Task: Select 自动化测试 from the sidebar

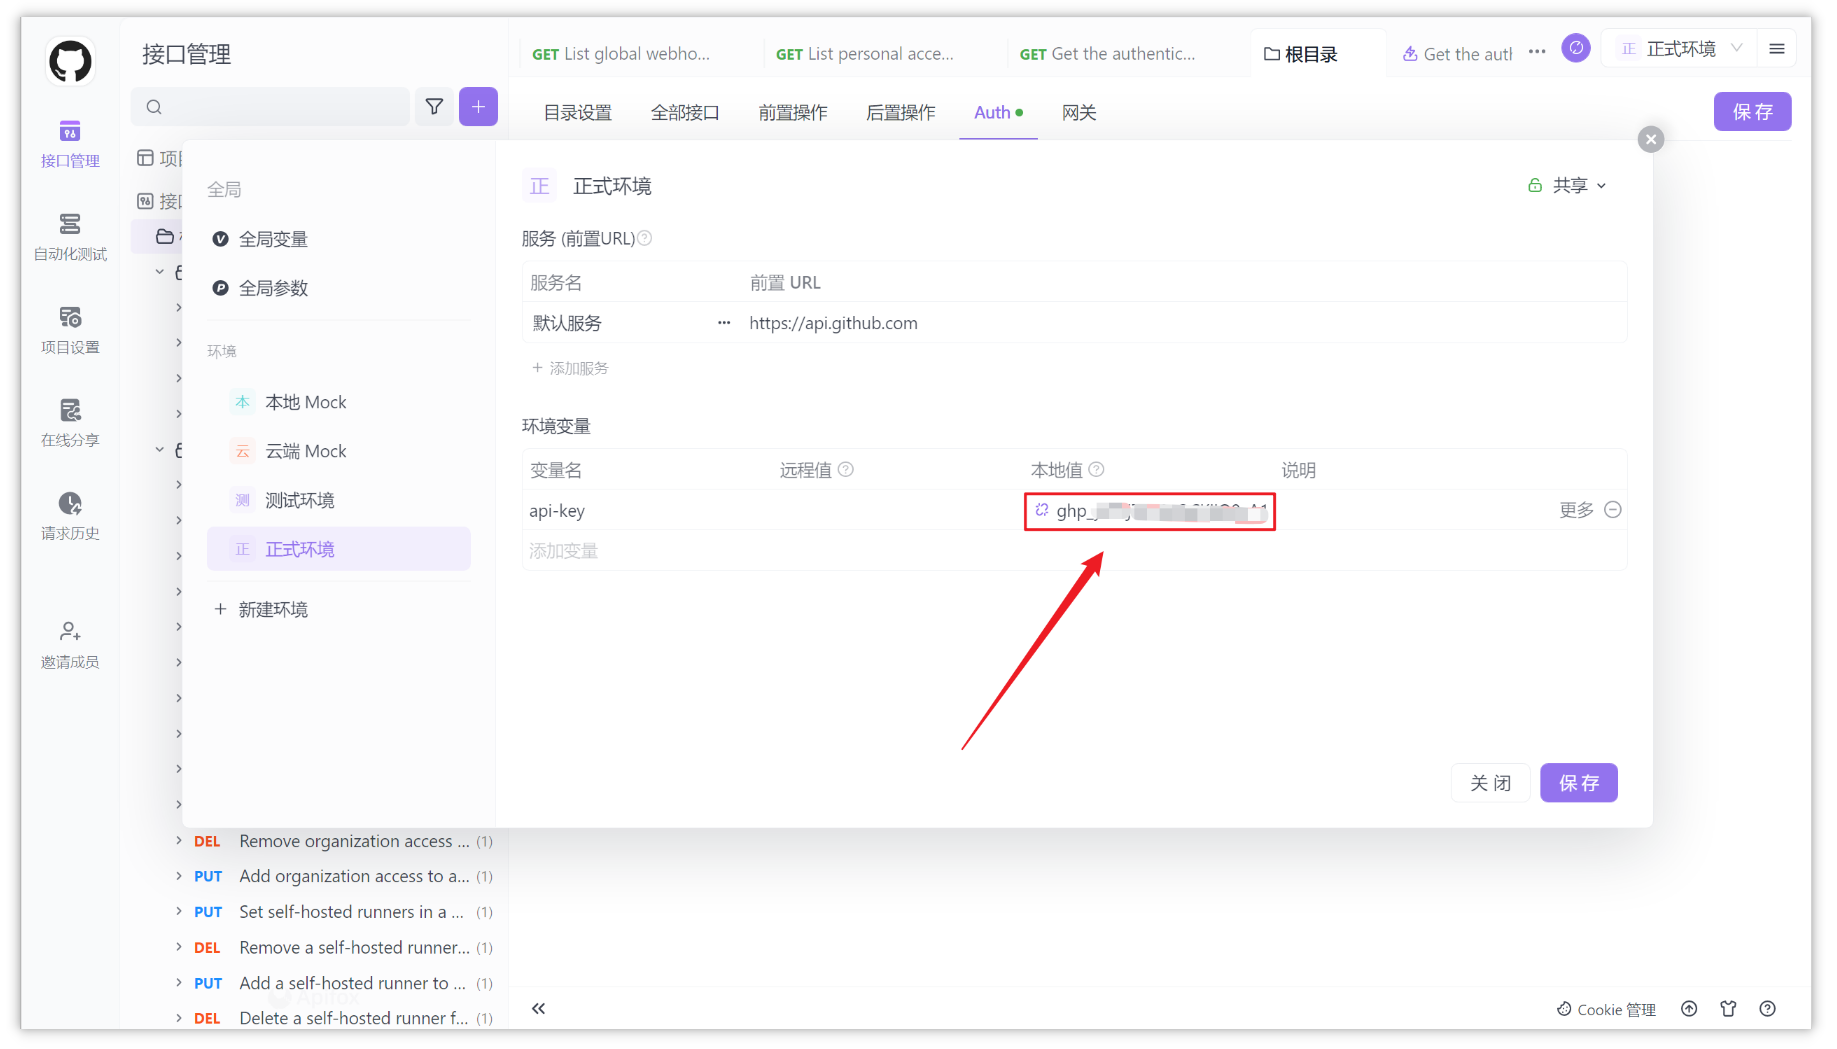Action: tap(69, 238)
